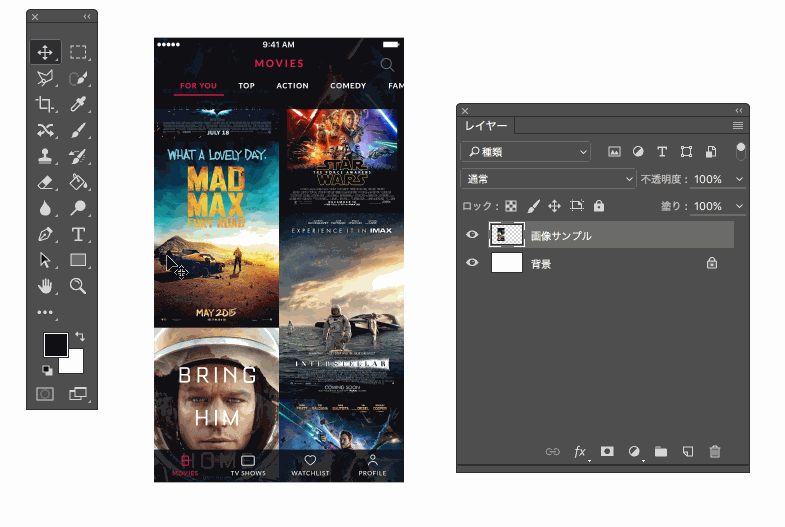Select the Content-Aware Move tool
The image size is (785, 527).
[x=45, y=130]
